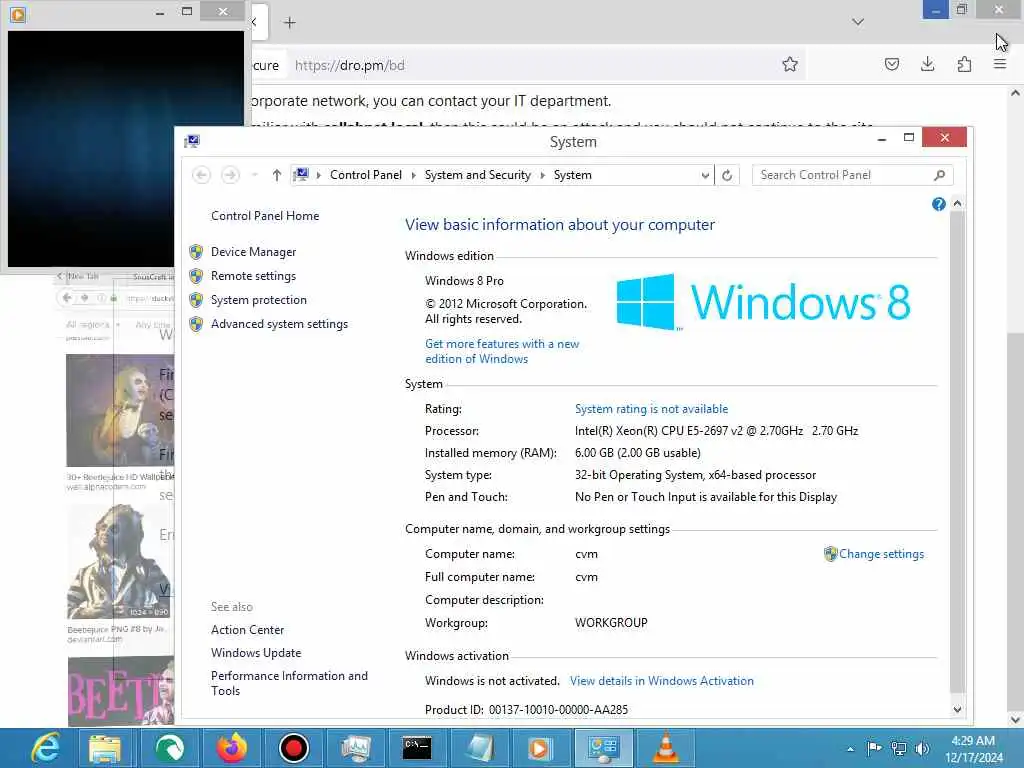Open a new Firefox tab with plus

pos(289,23)
